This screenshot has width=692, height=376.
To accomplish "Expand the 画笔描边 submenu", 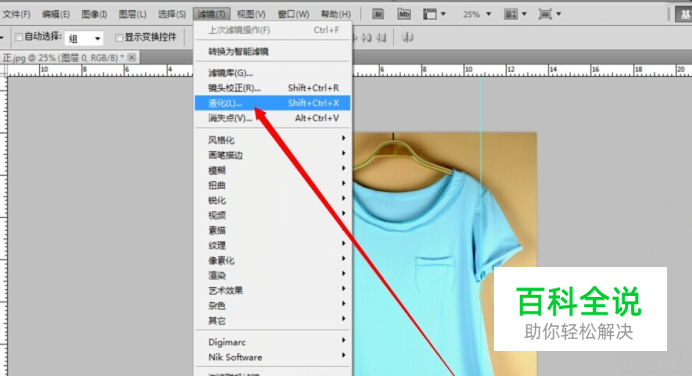I will [272, 155].
